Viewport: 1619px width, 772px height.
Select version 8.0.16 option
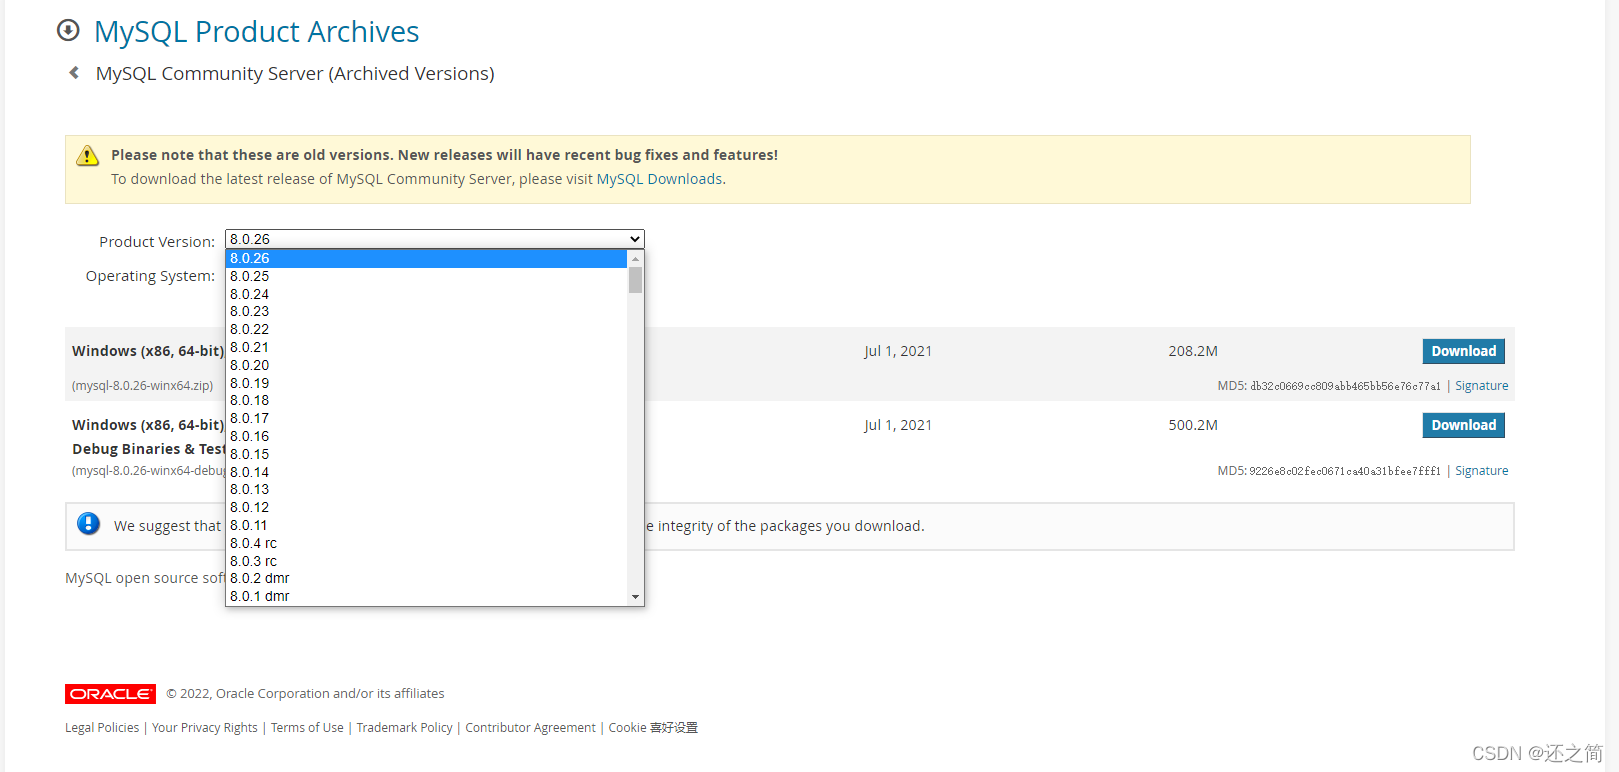[427, 436]
